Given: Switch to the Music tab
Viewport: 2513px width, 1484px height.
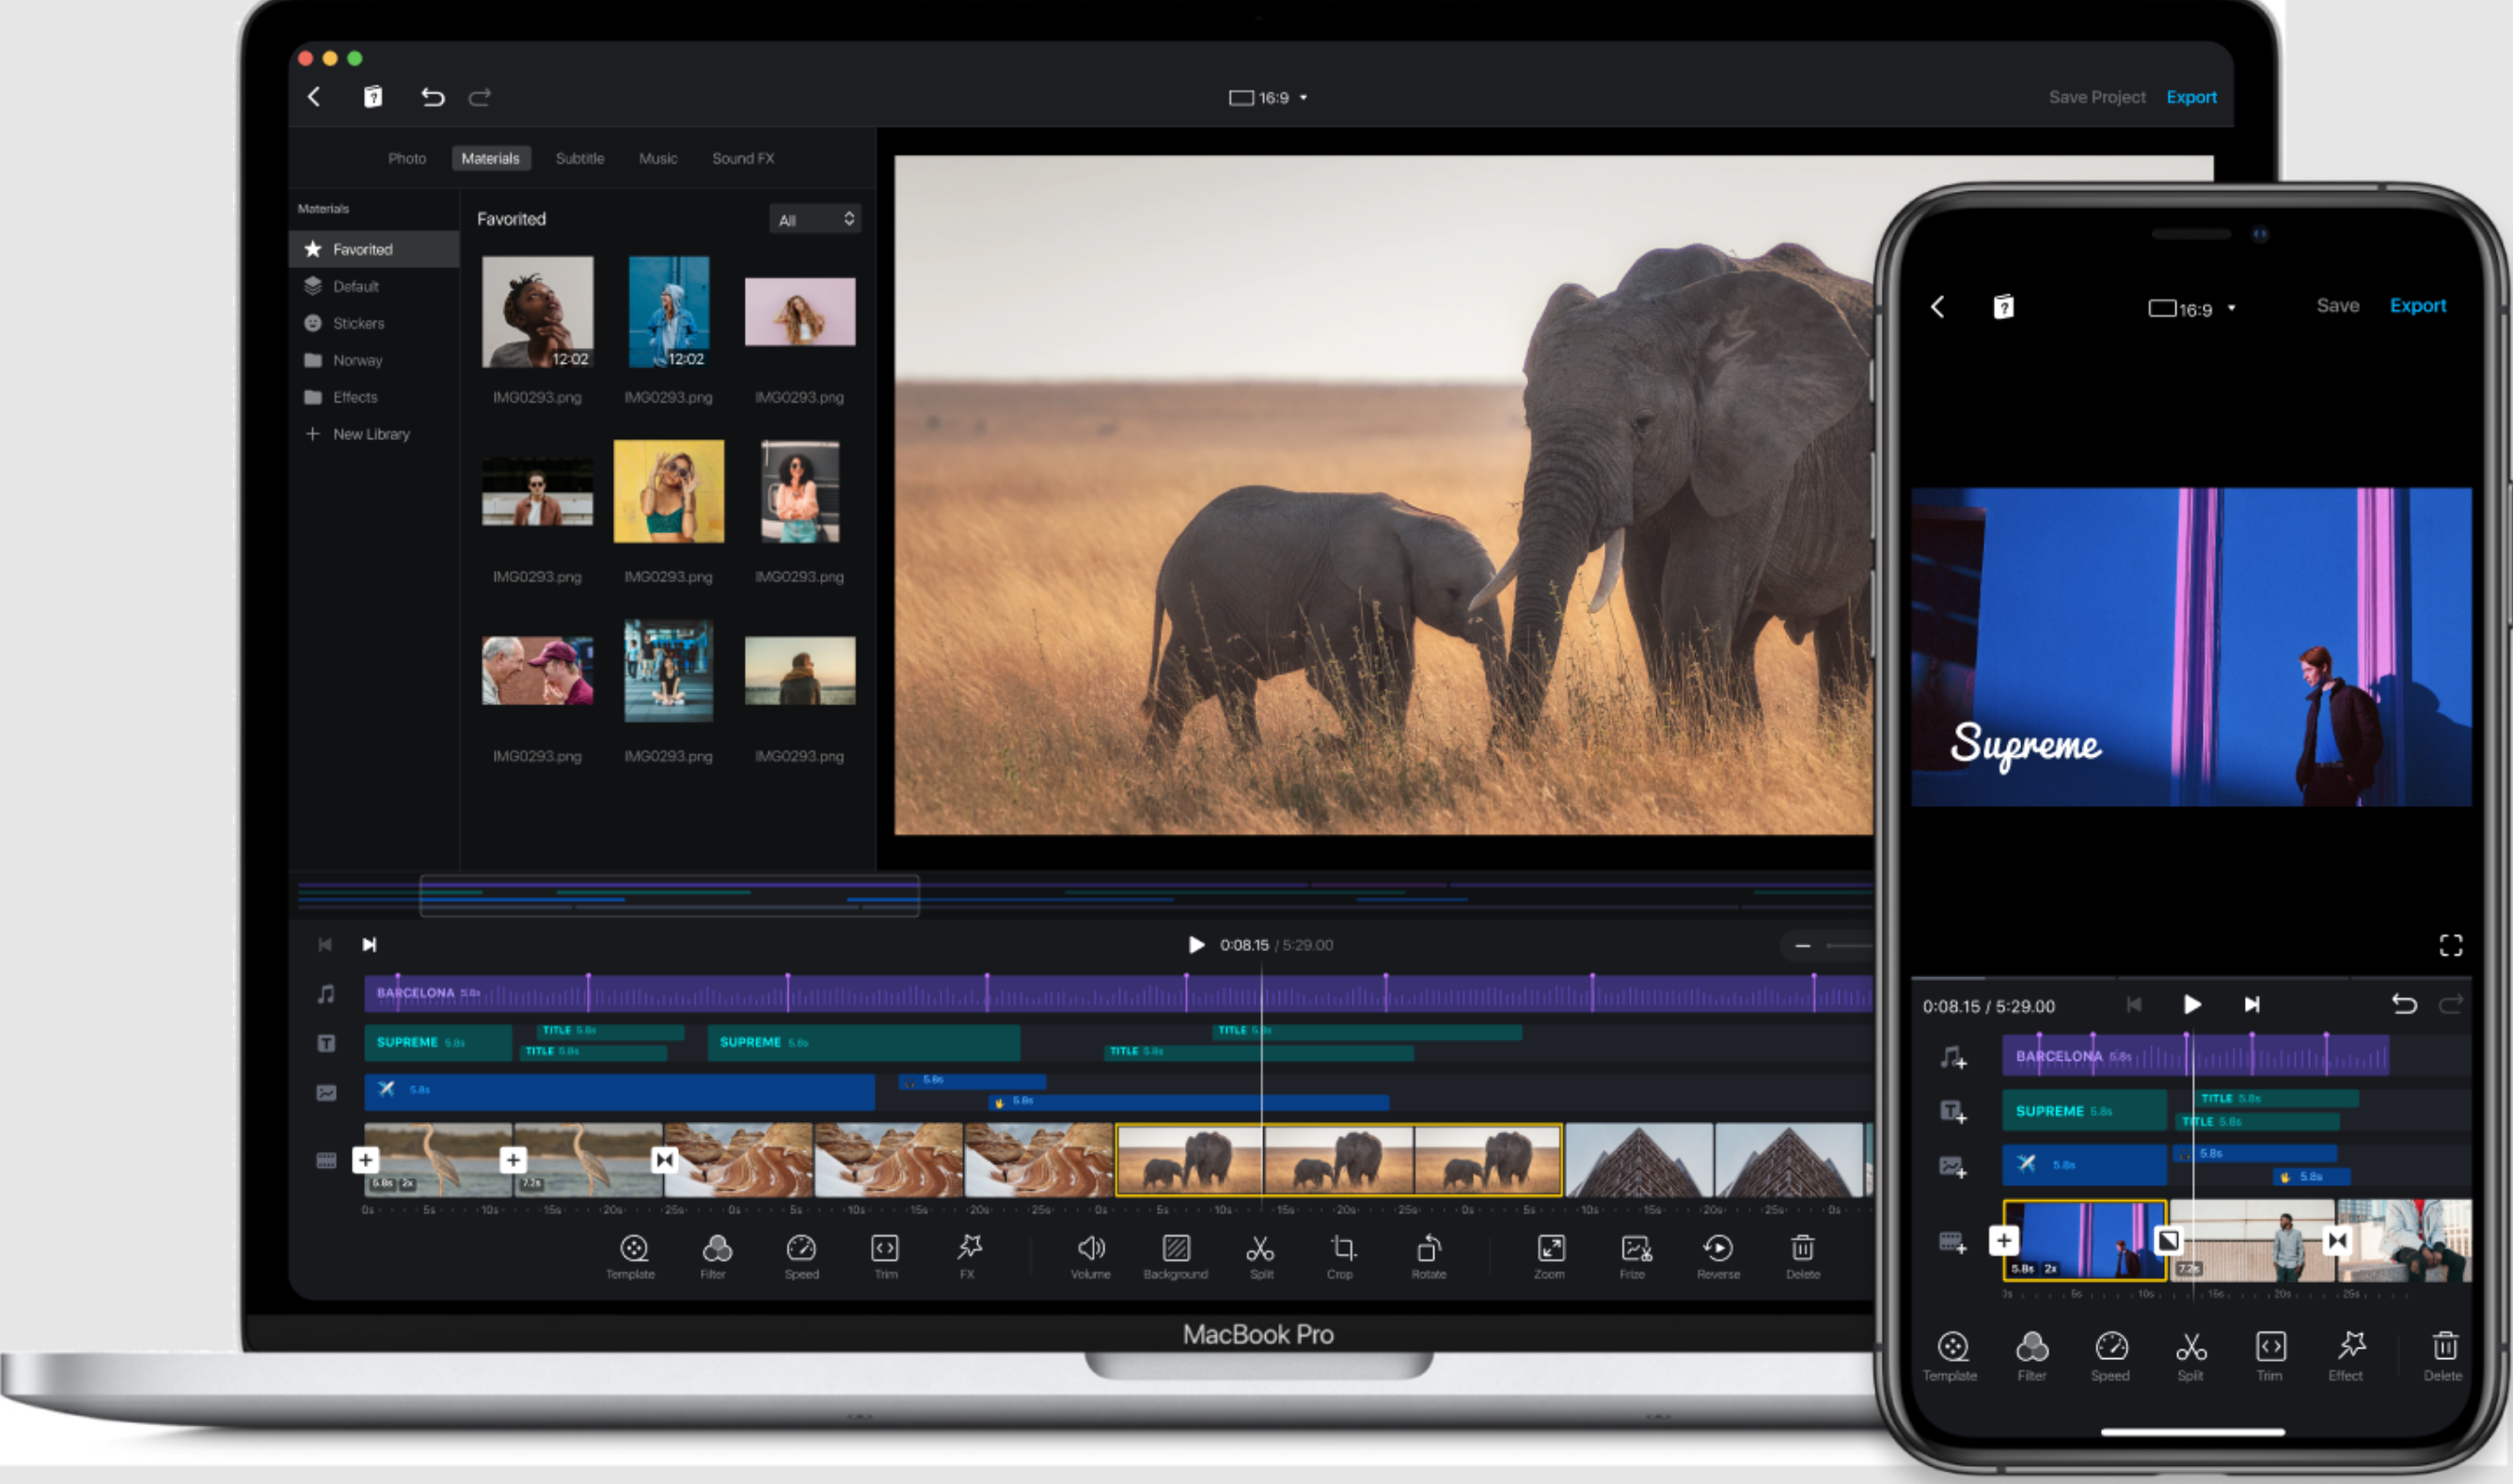Looking at the screenshot, I should [657, 158].
